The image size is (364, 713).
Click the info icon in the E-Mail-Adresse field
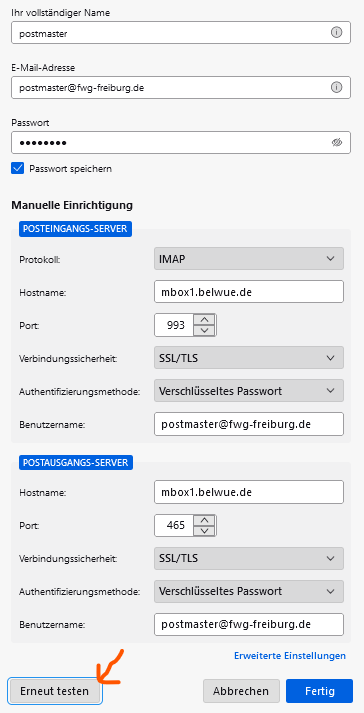tap(336, 87)
